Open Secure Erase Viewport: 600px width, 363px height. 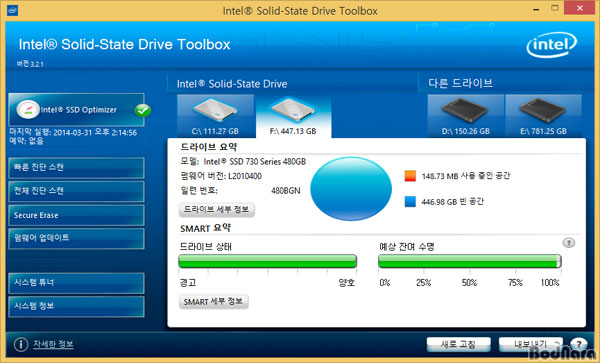pos(76,215)
